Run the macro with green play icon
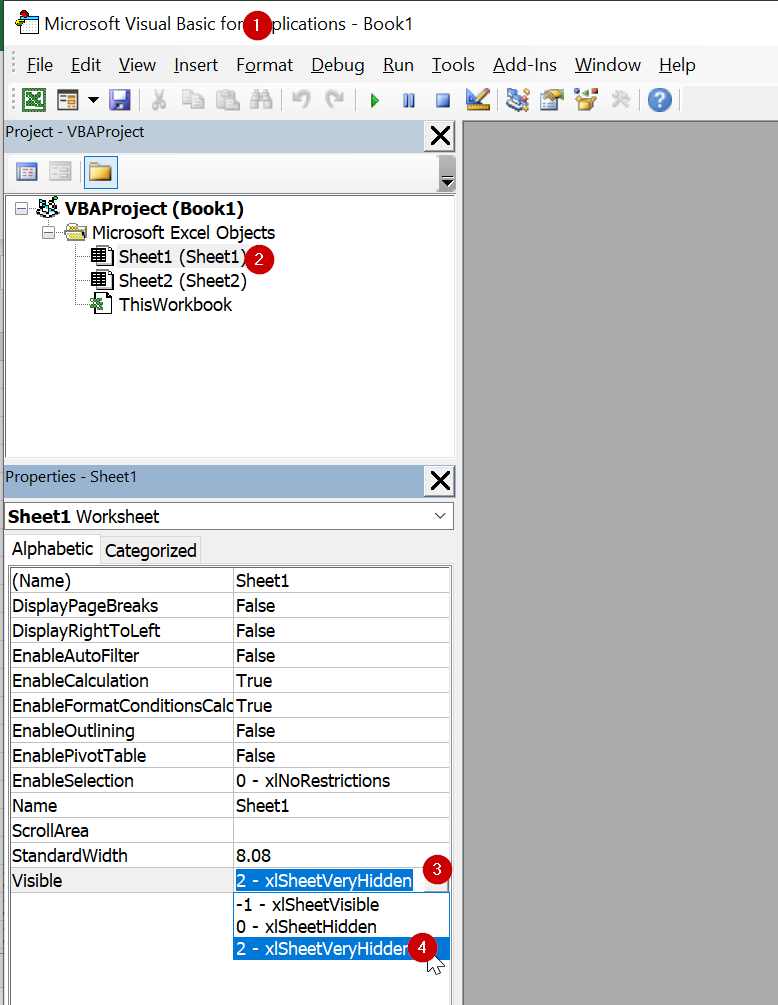Image resolution: width=778 pixels, height=1005 pixels. [x=375, y=101]
